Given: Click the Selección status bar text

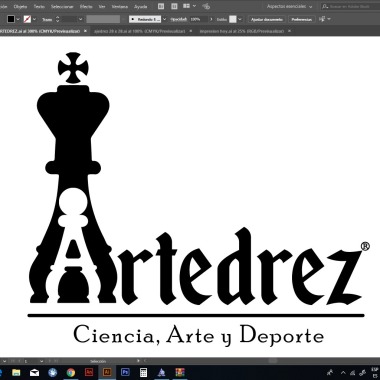Looking at the screenshot, I should point(98,361).
